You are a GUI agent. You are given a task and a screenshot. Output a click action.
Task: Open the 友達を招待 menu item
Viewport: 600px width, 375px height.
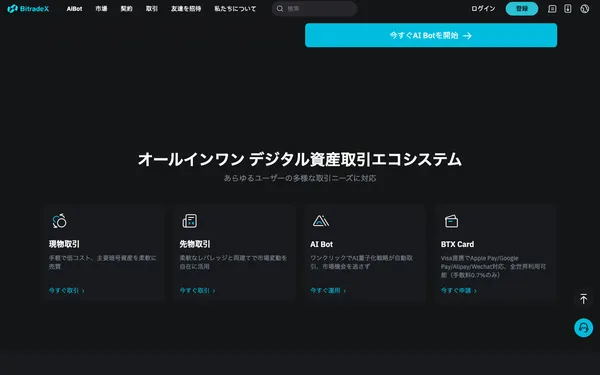[186, 8]
